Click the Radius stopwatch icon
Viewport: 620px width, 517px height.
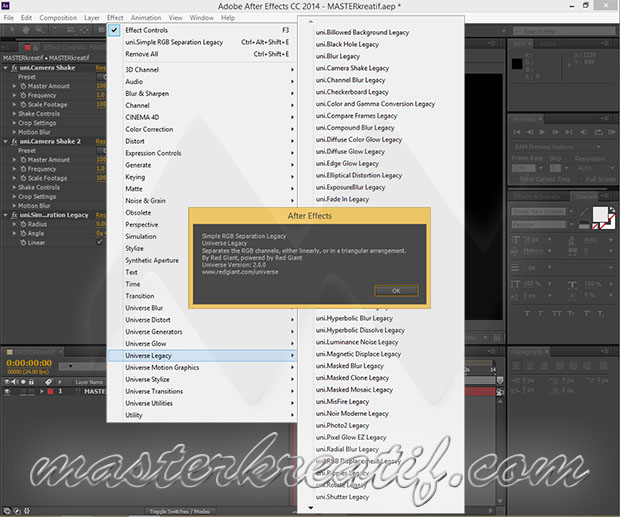coord(22,224)
